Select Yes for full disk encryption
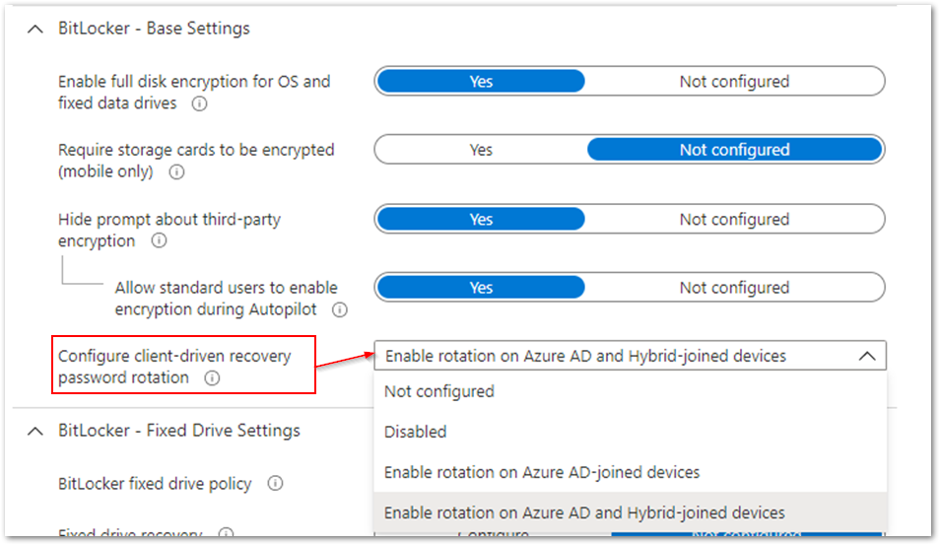Image resolution: width=940 pixels, height=545 pixels. coord(481,82)
